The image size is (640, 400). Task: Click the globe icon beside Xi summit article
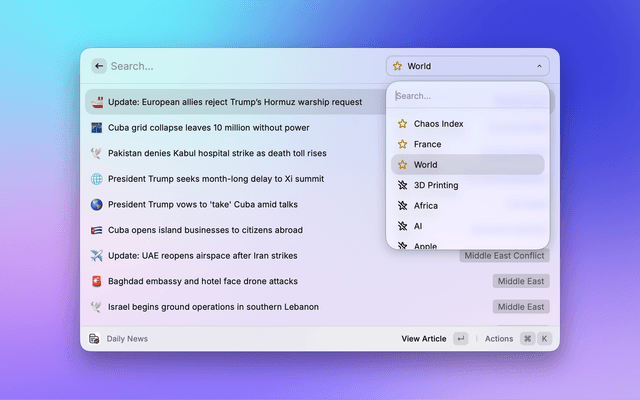97,179
